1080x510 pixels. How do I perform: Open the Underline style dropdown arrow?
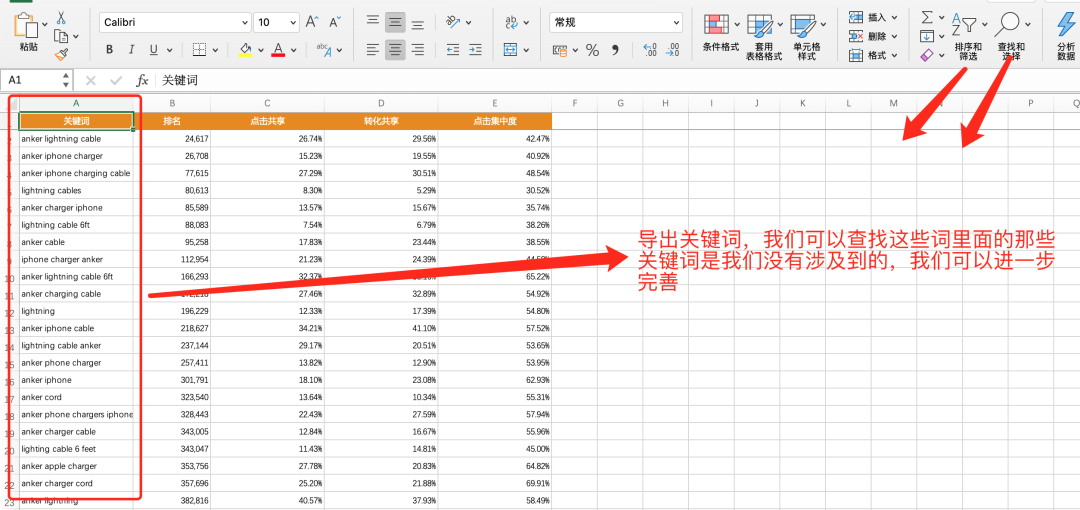point(169,50)
